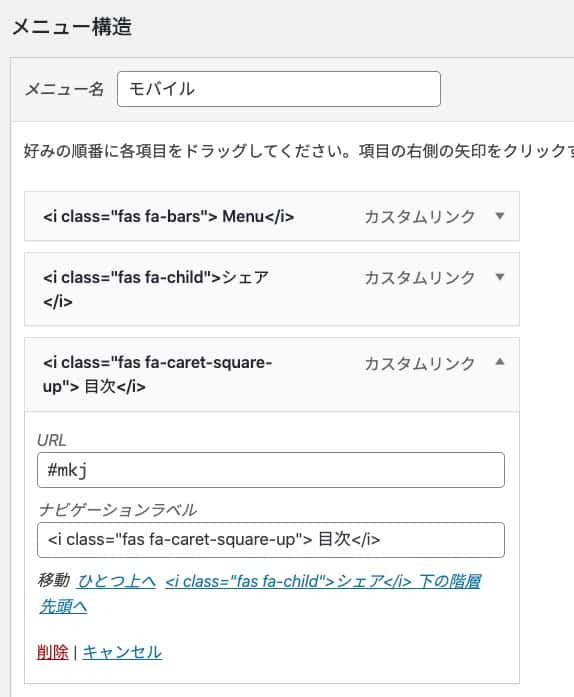The width and height of the screenshot is (574, 697).
Task: Click カスタムリンク label in シェア row
Action: point(420,277)
